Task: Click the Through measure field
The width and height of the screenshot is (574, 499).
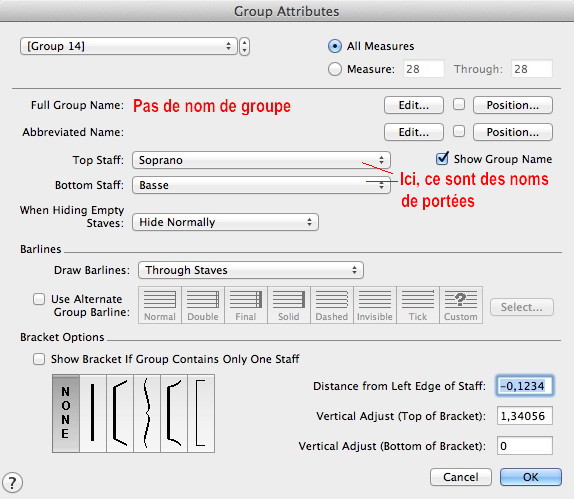Action: (x=532, y=69)
